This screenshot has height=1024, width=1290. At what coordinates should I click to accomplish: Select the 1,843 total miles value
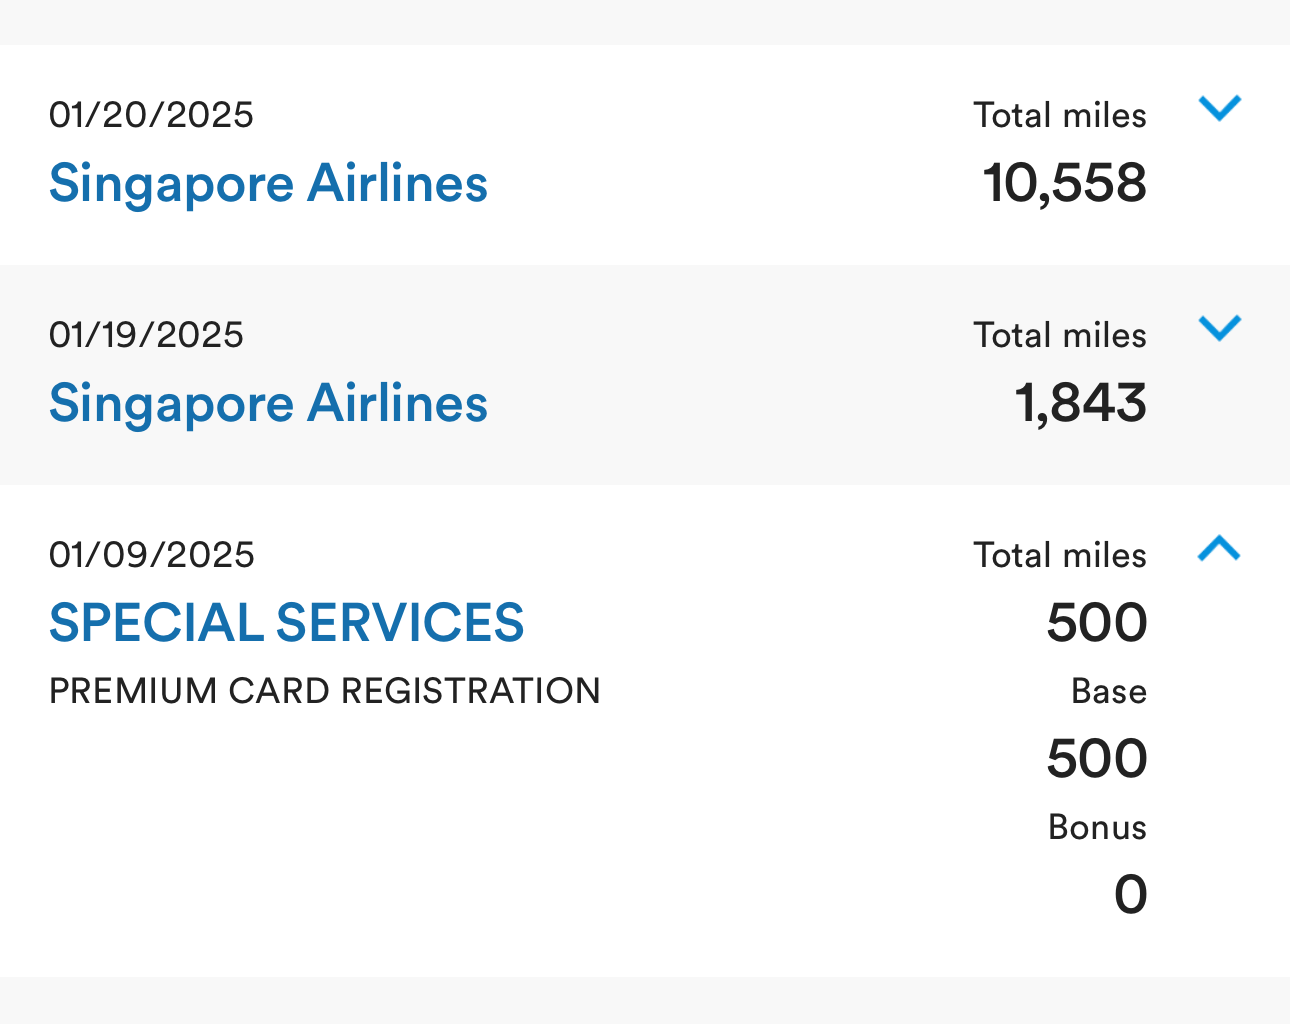pos(1080,404)
